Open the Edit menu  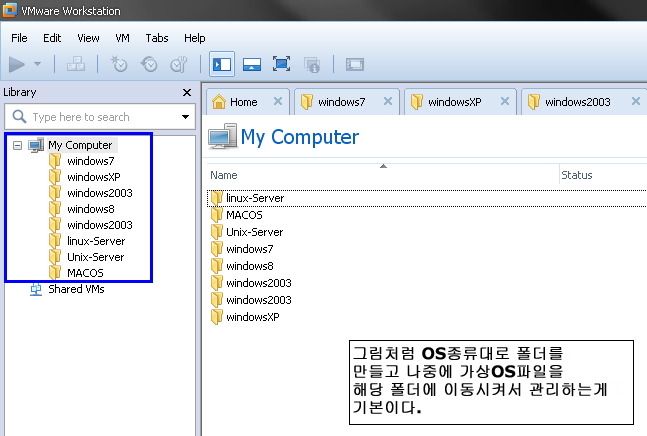(52, 38)
